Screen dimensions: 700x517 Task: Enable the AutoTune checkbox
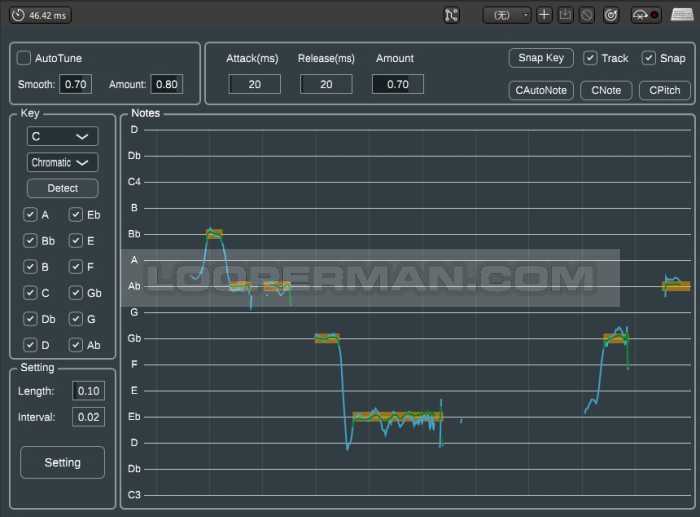click(x=25, y=58)
